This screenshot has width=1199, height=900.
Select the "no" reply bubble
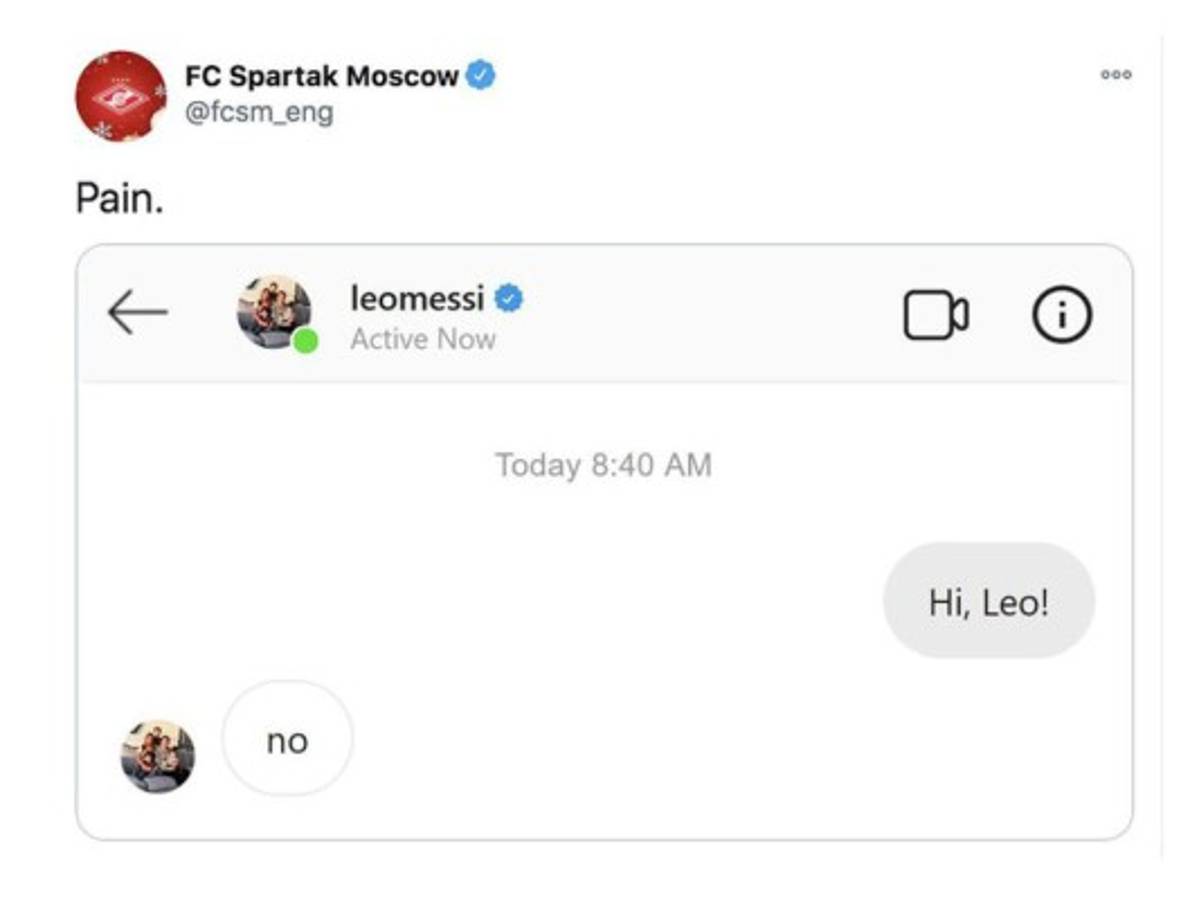point(287,741)
